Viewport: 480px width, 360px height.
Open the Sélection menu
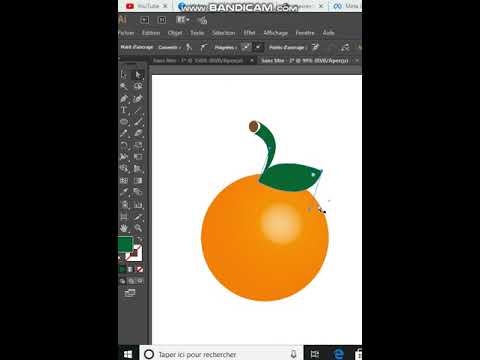[224, 33]
